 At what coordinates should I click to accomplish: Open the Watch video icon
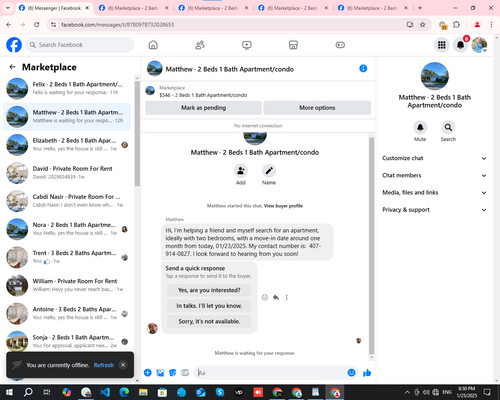click(x=247, y=45)
